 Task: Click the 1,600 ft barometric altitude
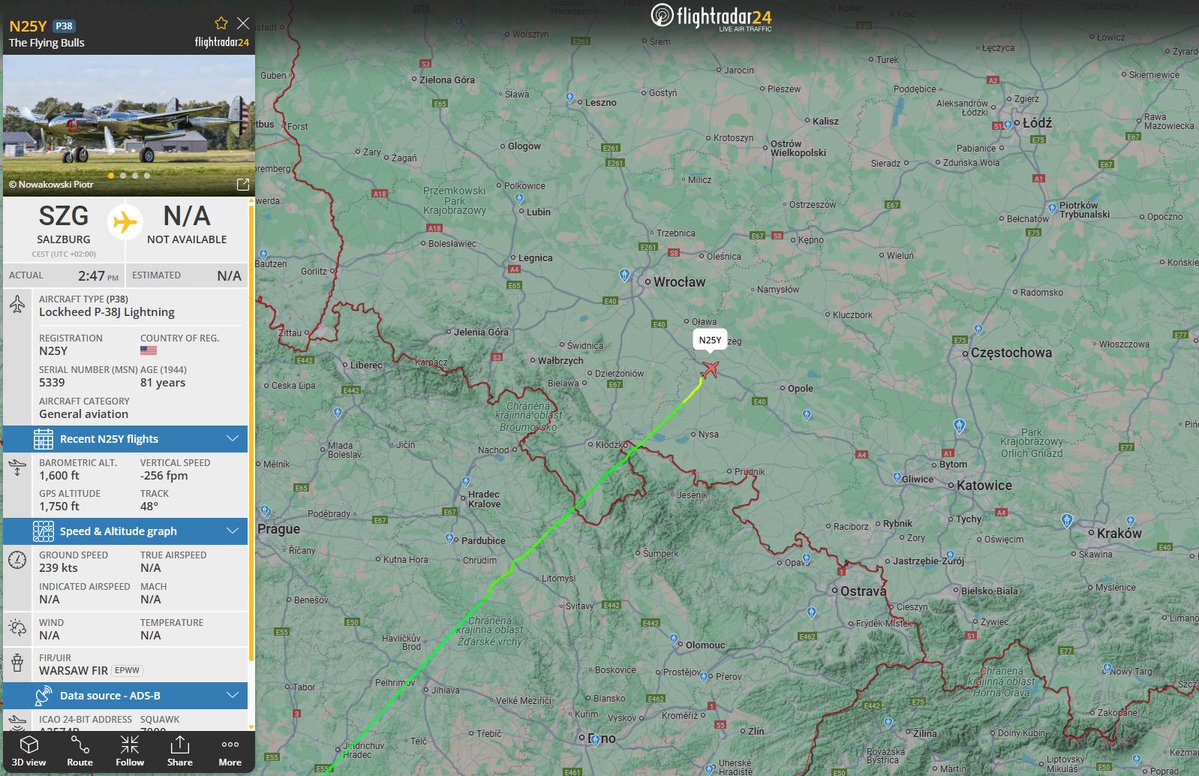pyautogui.click(x=59, y=476)
